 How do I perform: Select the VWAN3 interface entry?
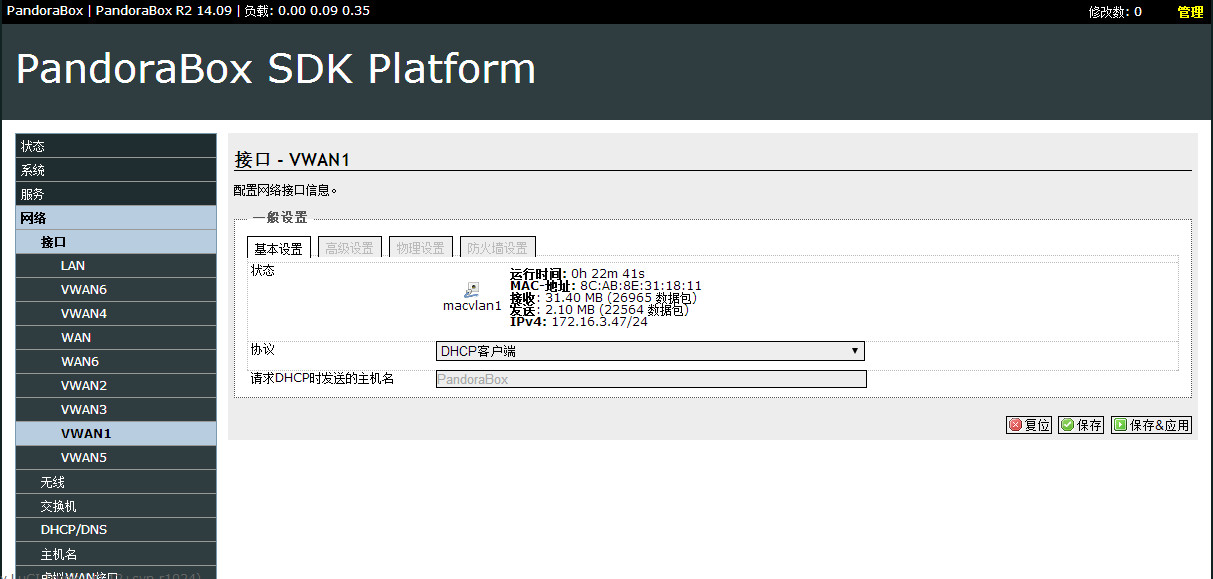[116, 410]
